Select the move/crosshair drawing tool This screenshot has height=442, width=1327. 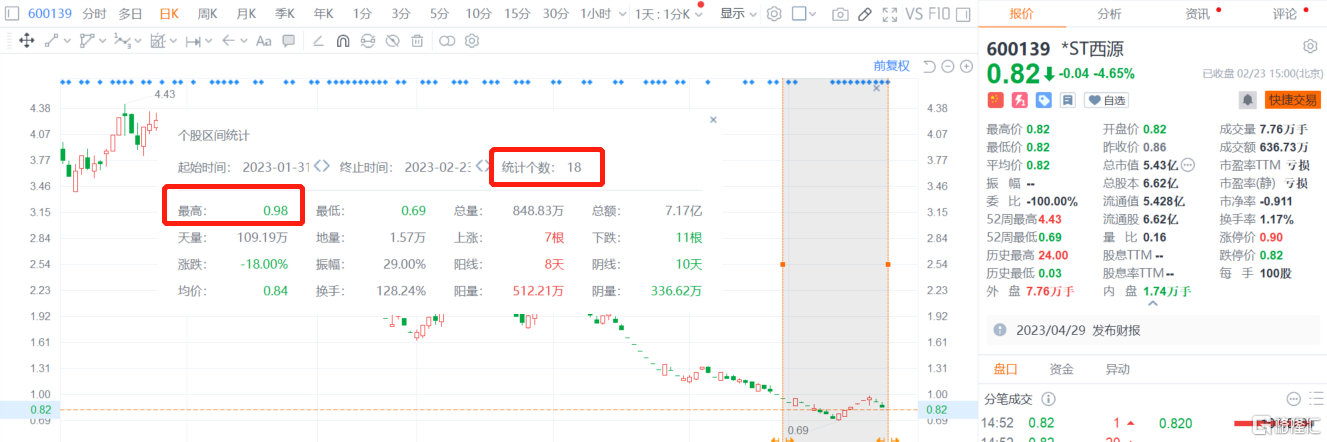[x=26, y=41]
